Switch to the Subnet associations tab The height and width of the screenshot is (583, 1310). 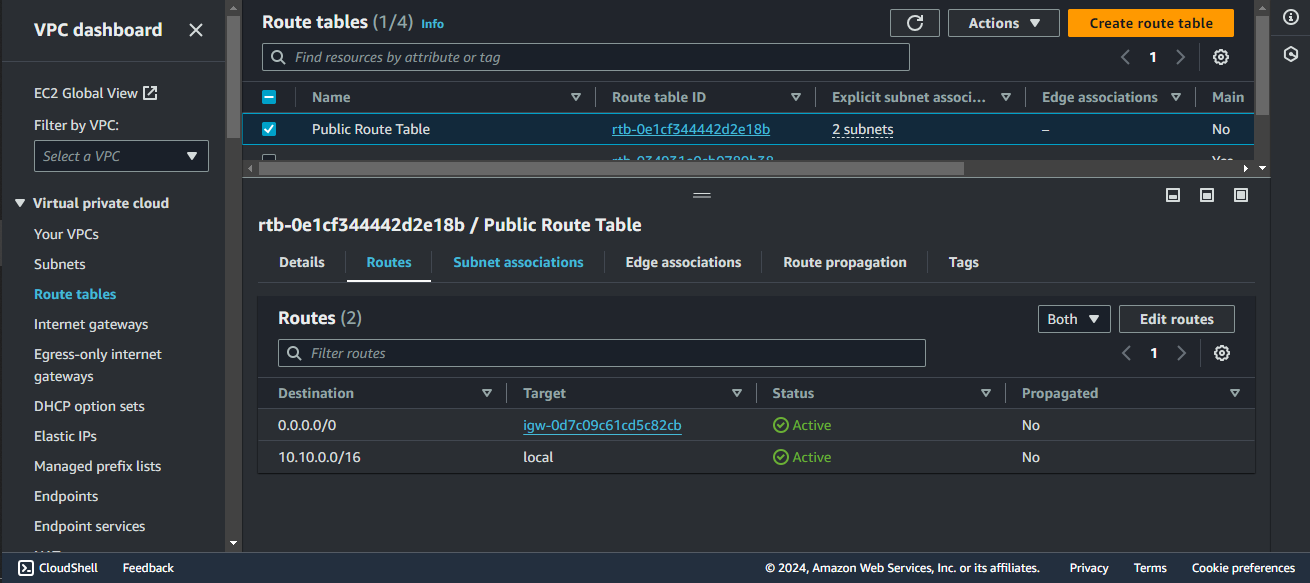(518, 262)
